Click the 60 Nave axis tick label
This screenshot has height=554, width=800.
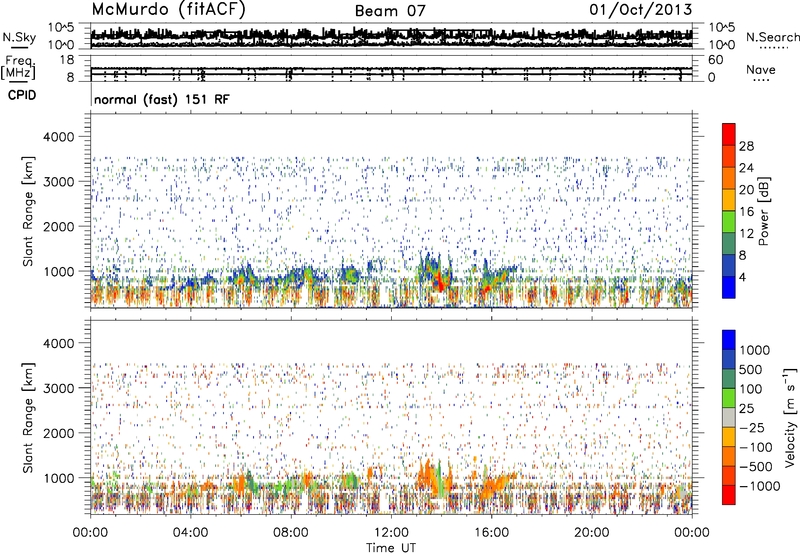click(x=715, y=60)
